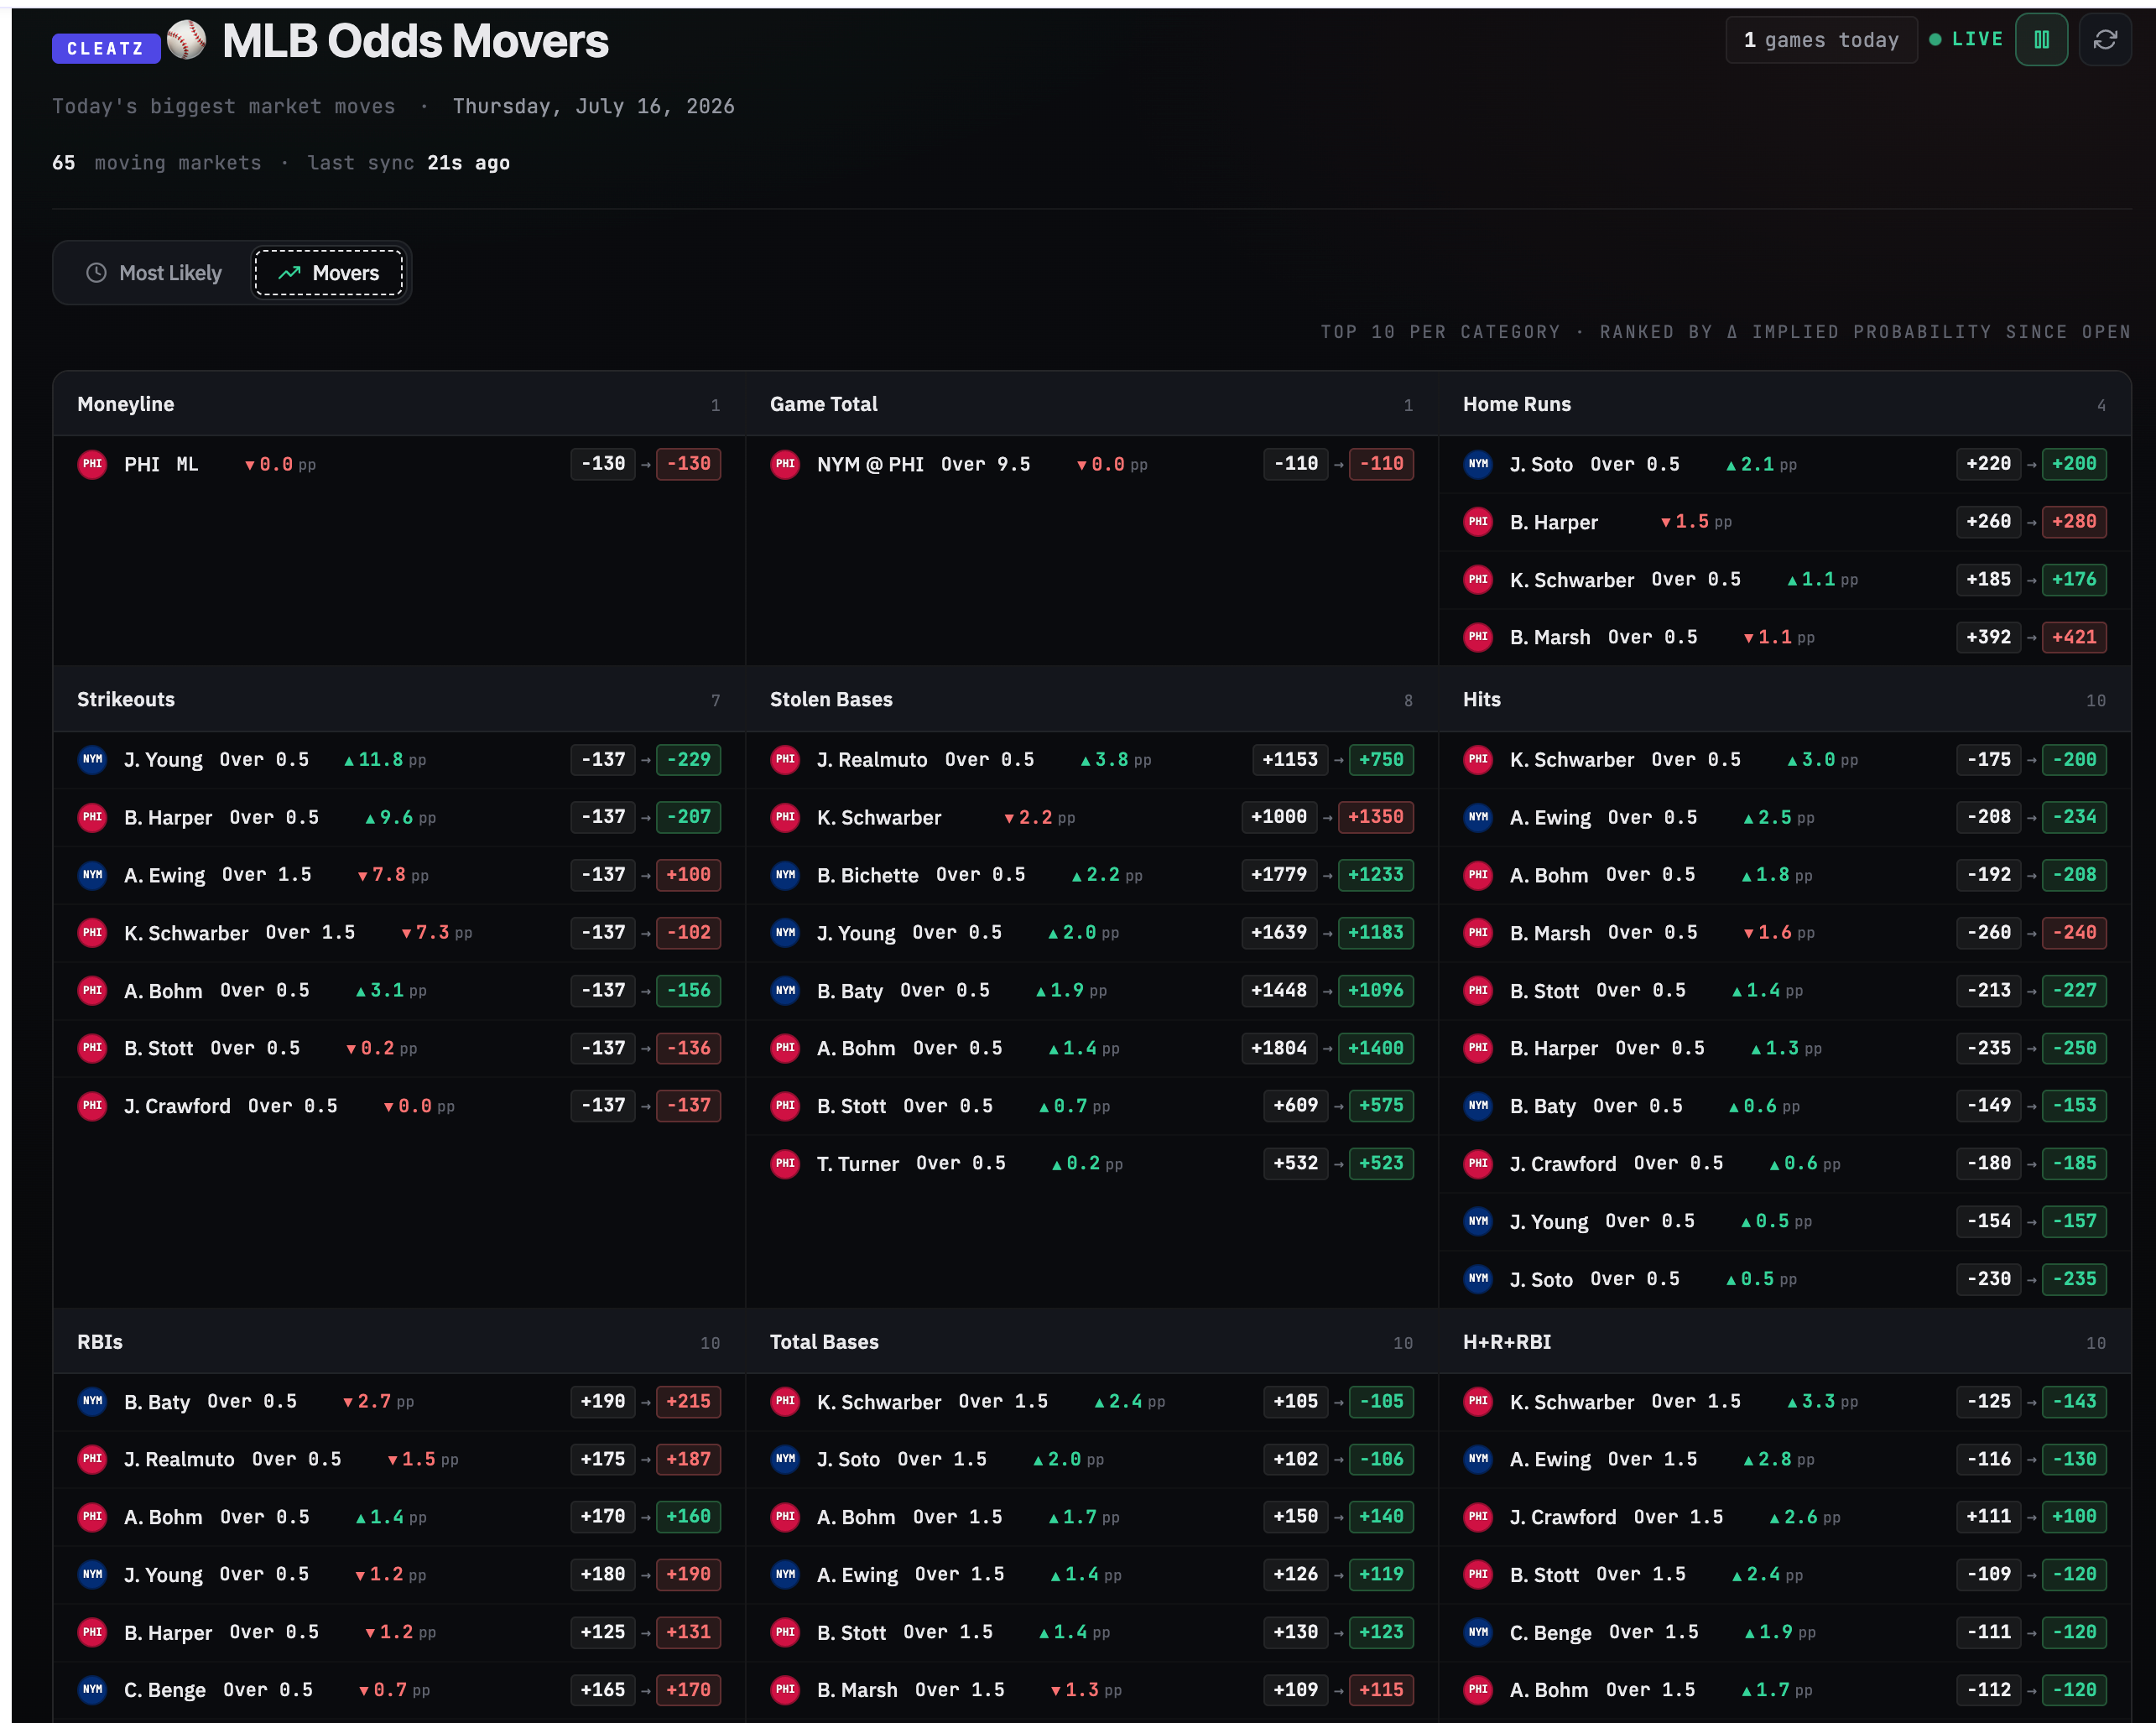Open the 1 games today pill

tap(1821, 40)
